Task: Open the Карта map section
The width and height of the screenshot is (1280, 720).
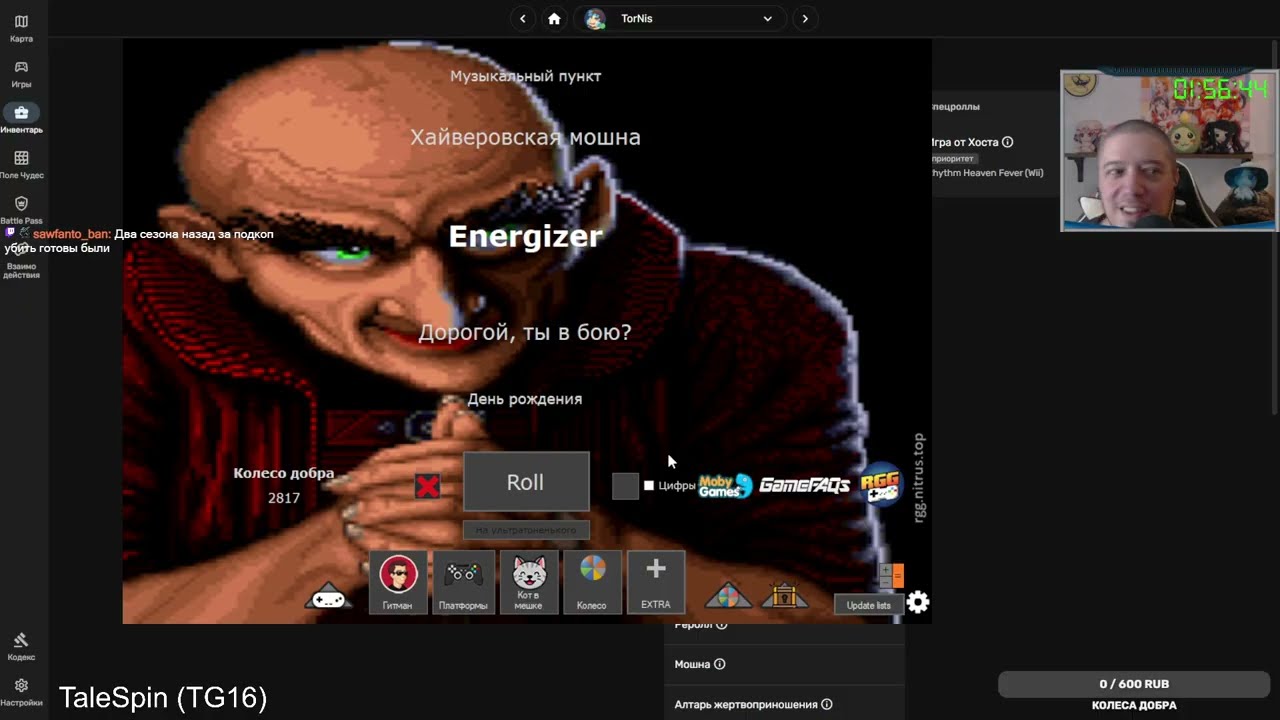Action: (21, 29)
